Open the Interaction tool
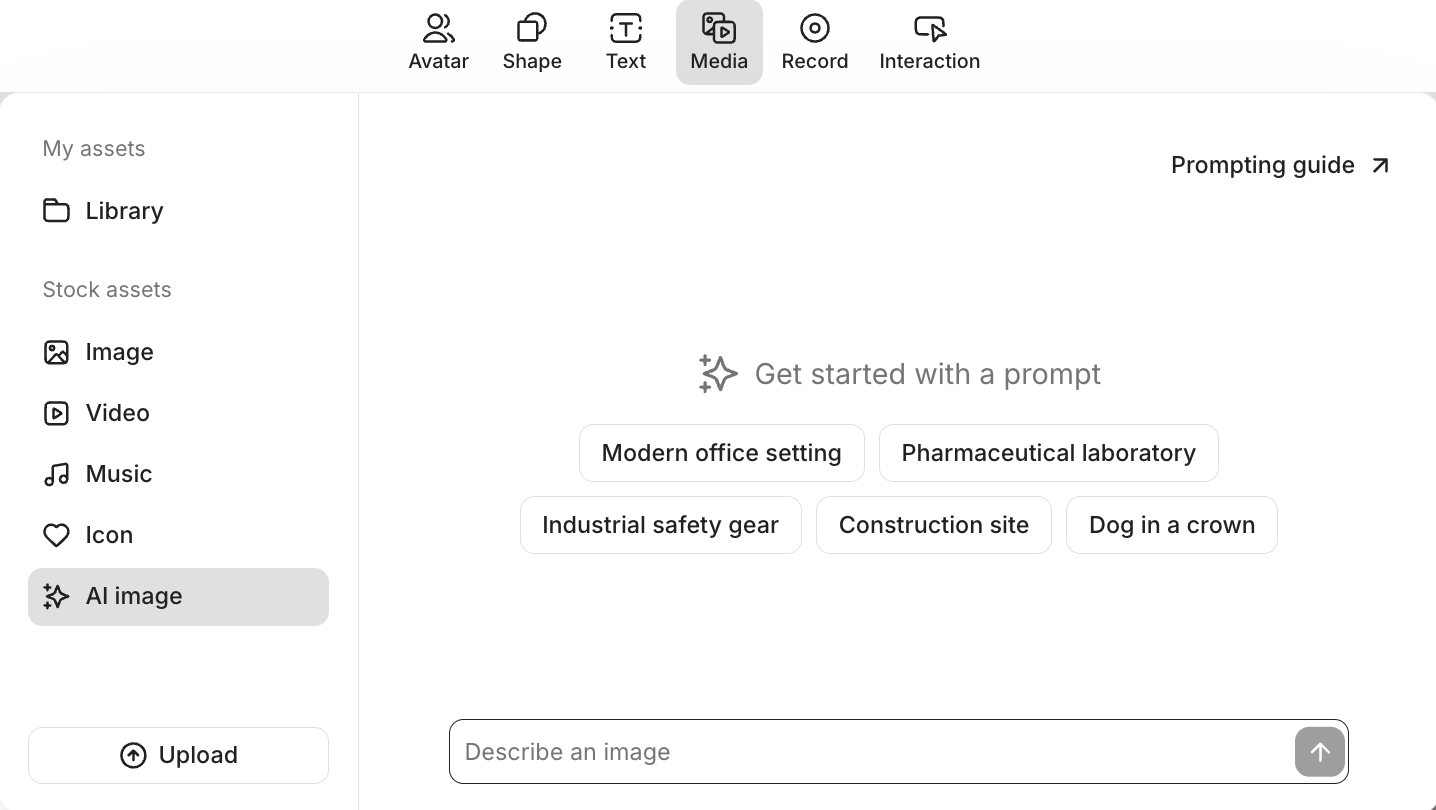The height and width of the screenshot is (810, 1436). click(x=930, y=42)
